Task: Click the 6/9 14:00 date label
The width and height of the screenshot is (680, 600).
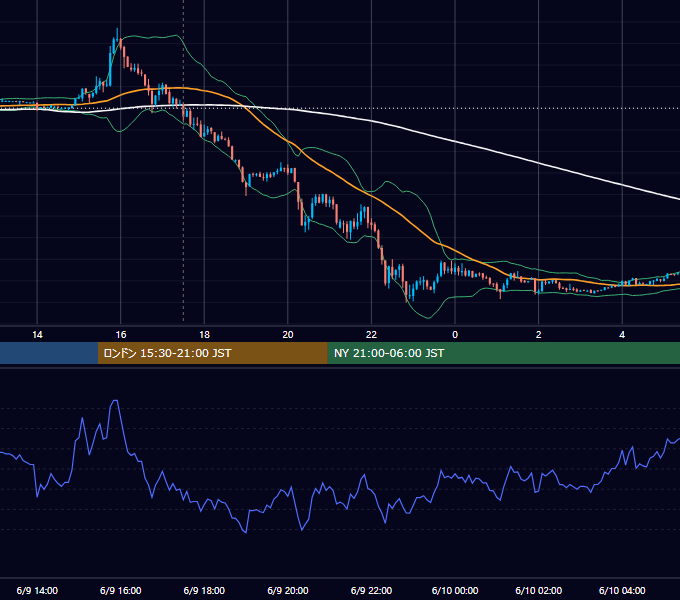Action: 37,590
